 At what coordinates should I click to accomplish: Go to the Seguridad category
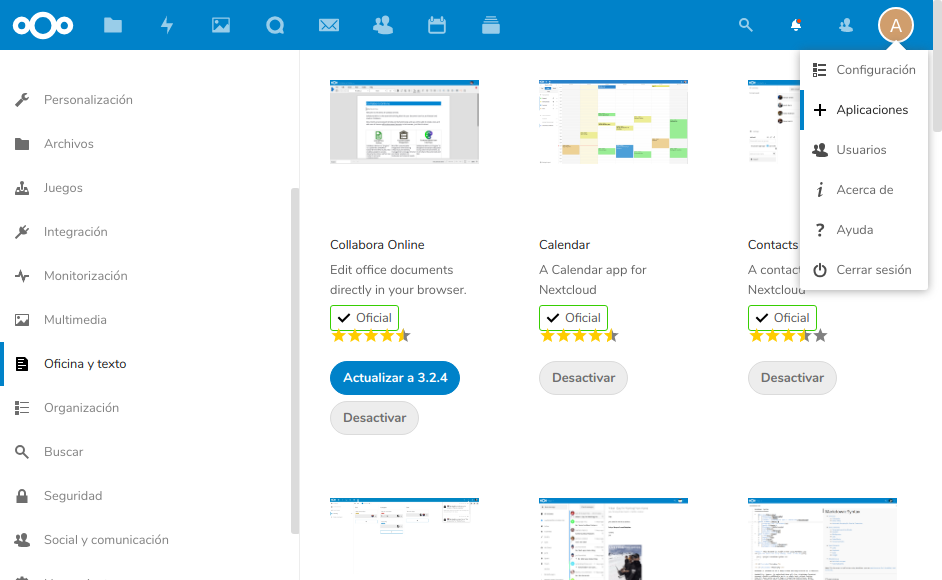click(x=73, y=496)
